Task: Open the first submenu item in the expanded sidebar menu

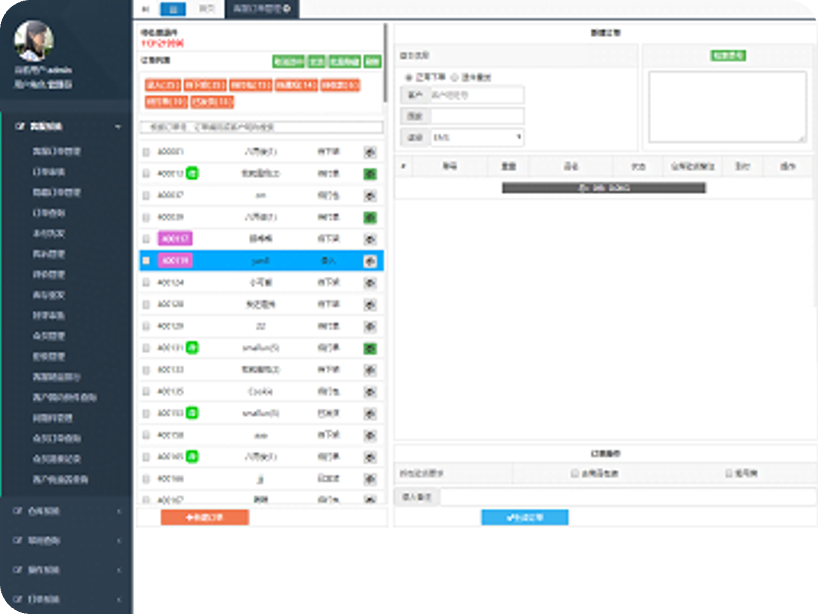Action: (57, 151)
